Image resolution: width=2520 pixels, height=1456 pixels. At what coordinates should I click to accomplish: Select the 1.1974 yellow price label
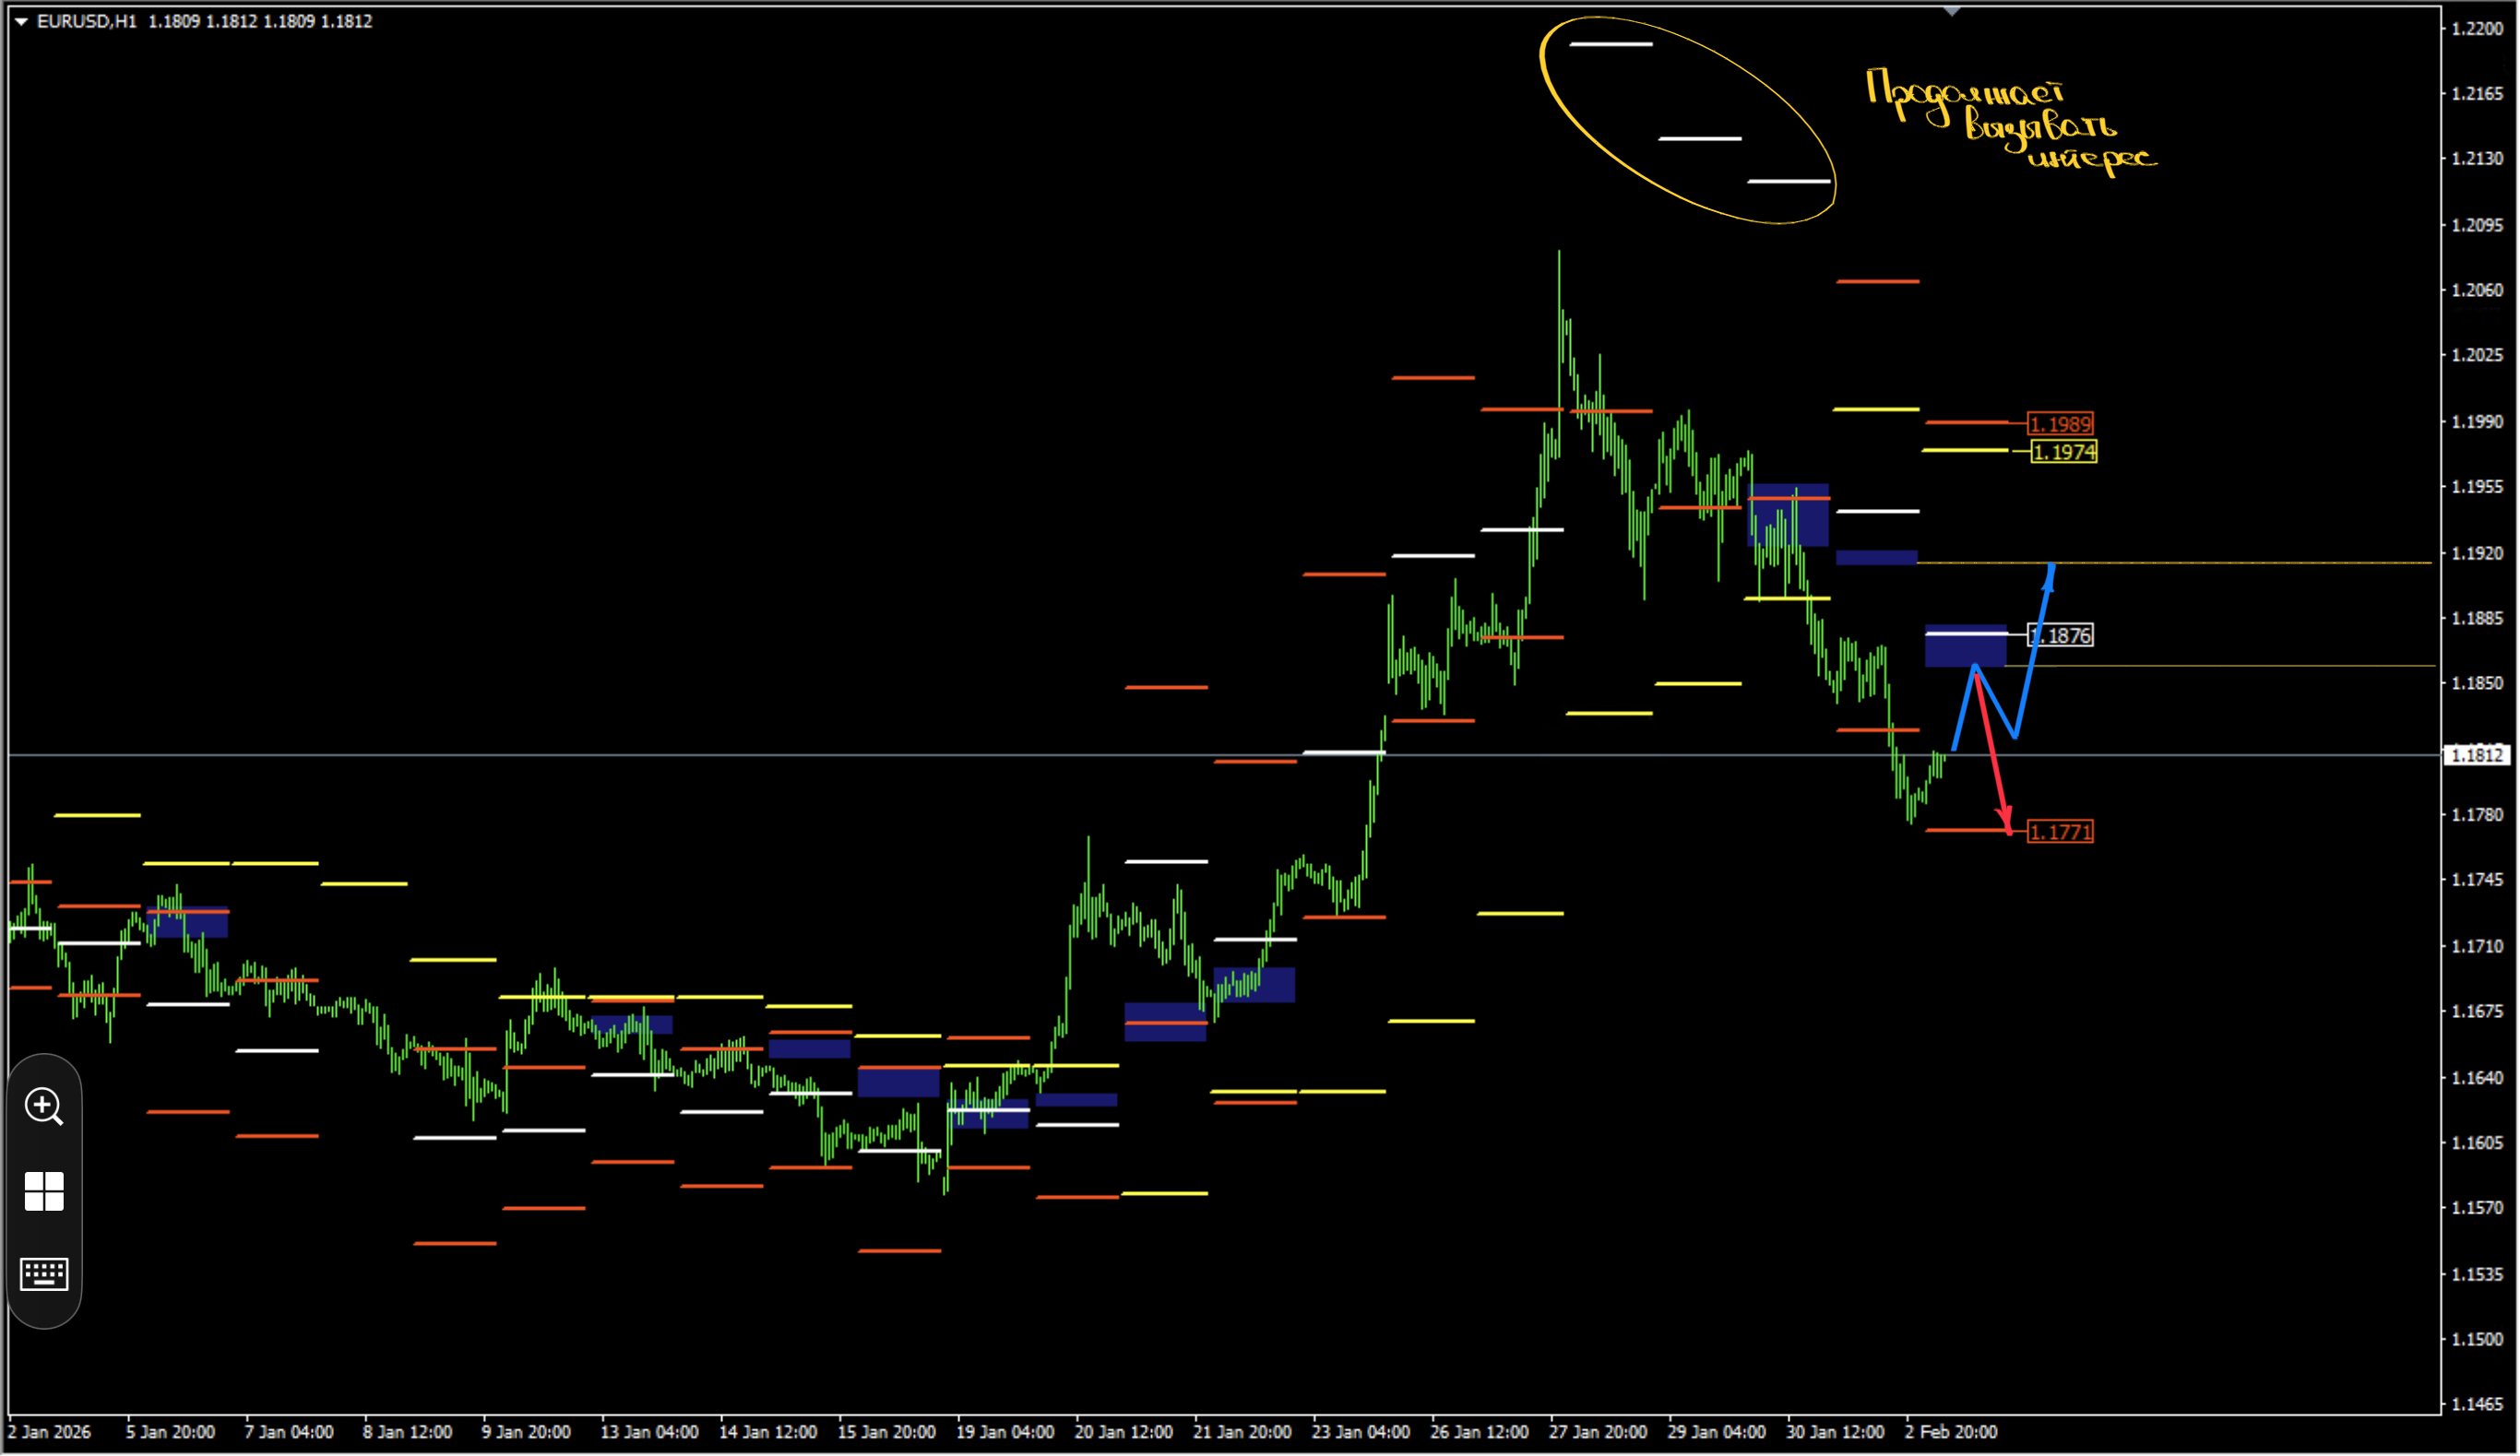2065,452
